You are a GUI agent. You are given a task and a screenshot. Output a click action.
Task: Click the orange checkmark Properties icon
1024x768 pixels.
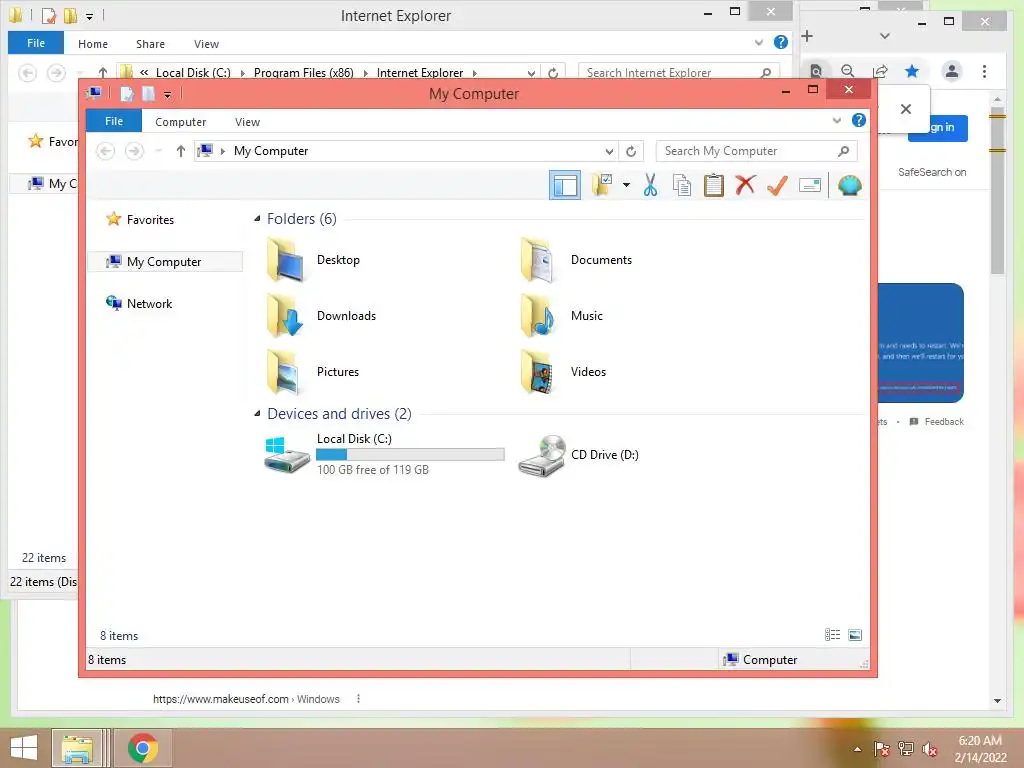coord(777,185)
